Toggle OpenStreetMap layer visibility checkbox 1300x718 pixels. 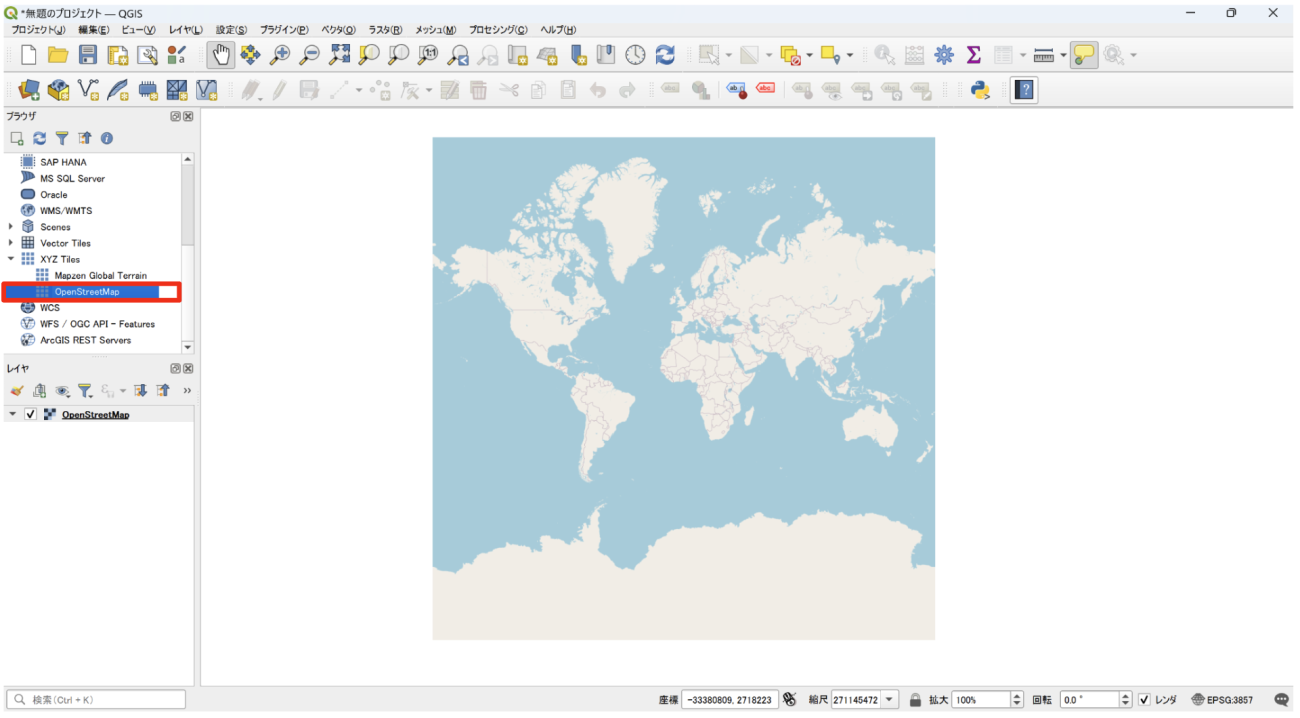[x=31, y=415]
